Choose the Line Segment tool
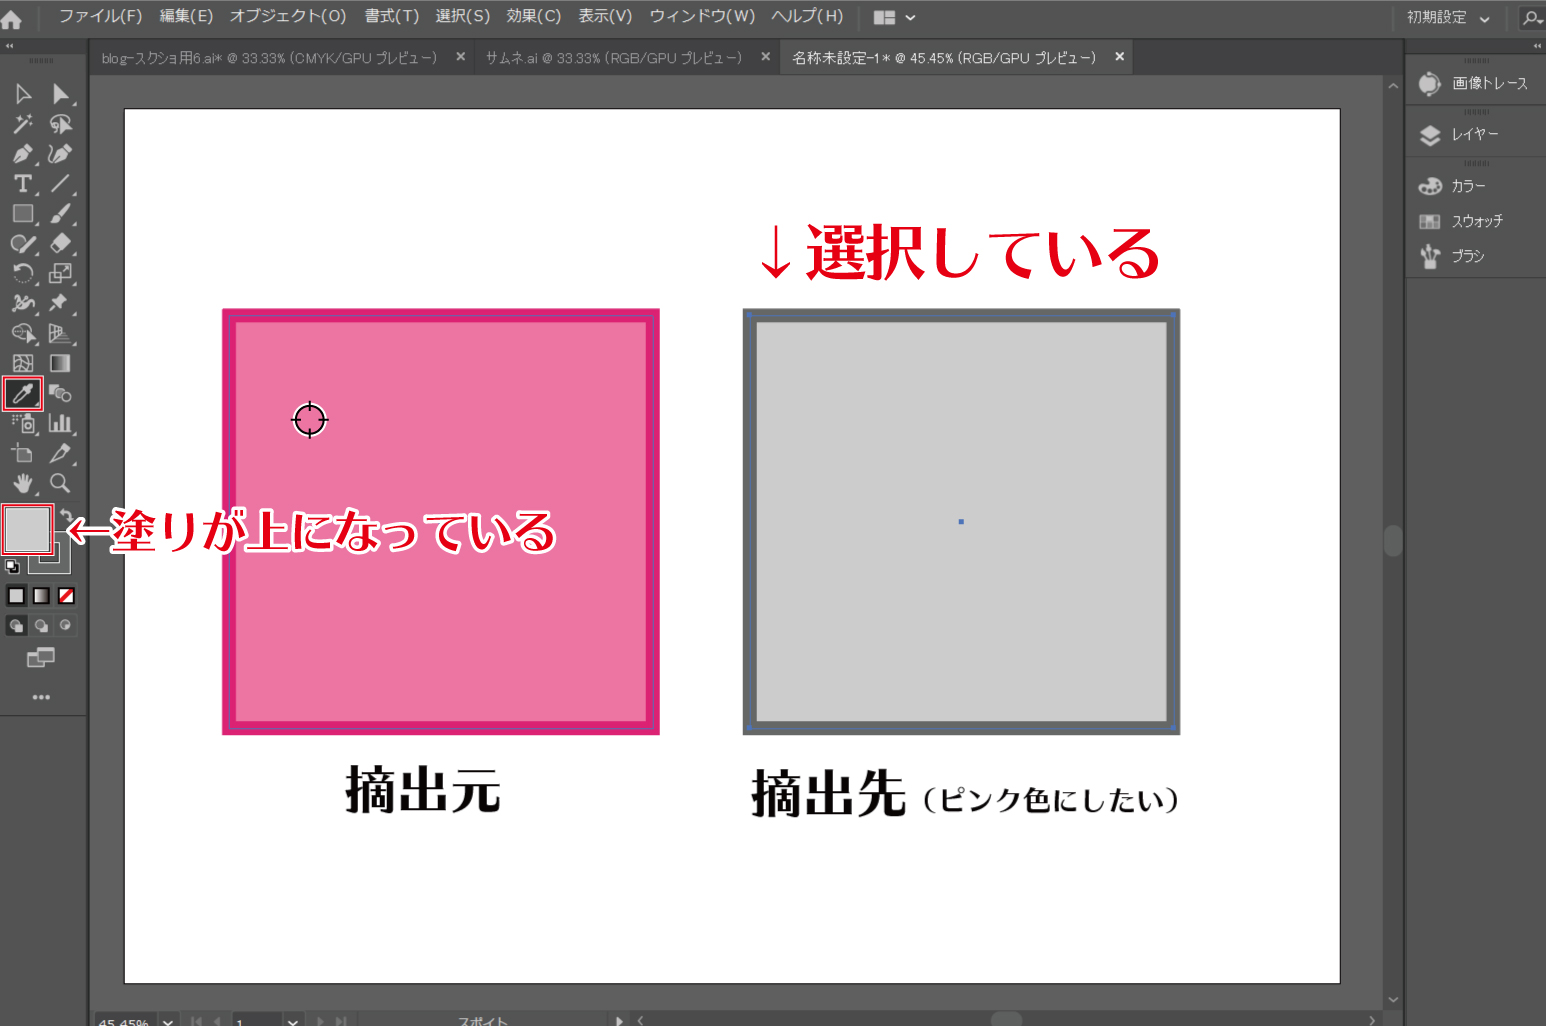1546x1026 pixels. 61,184
